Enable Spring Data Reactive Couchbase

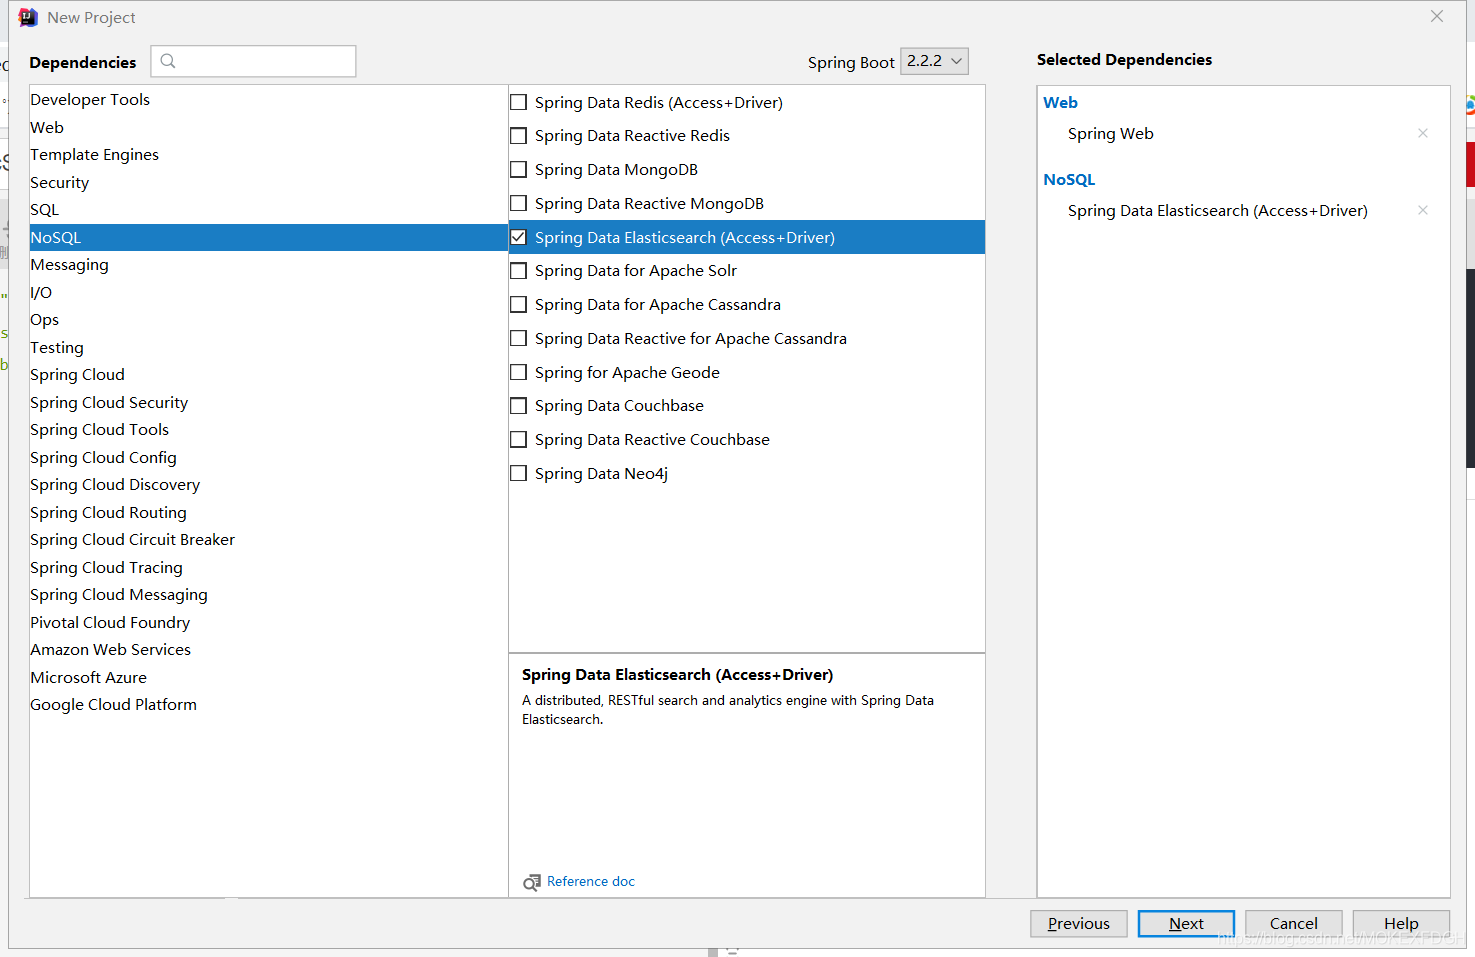click(x=518, y=440)
